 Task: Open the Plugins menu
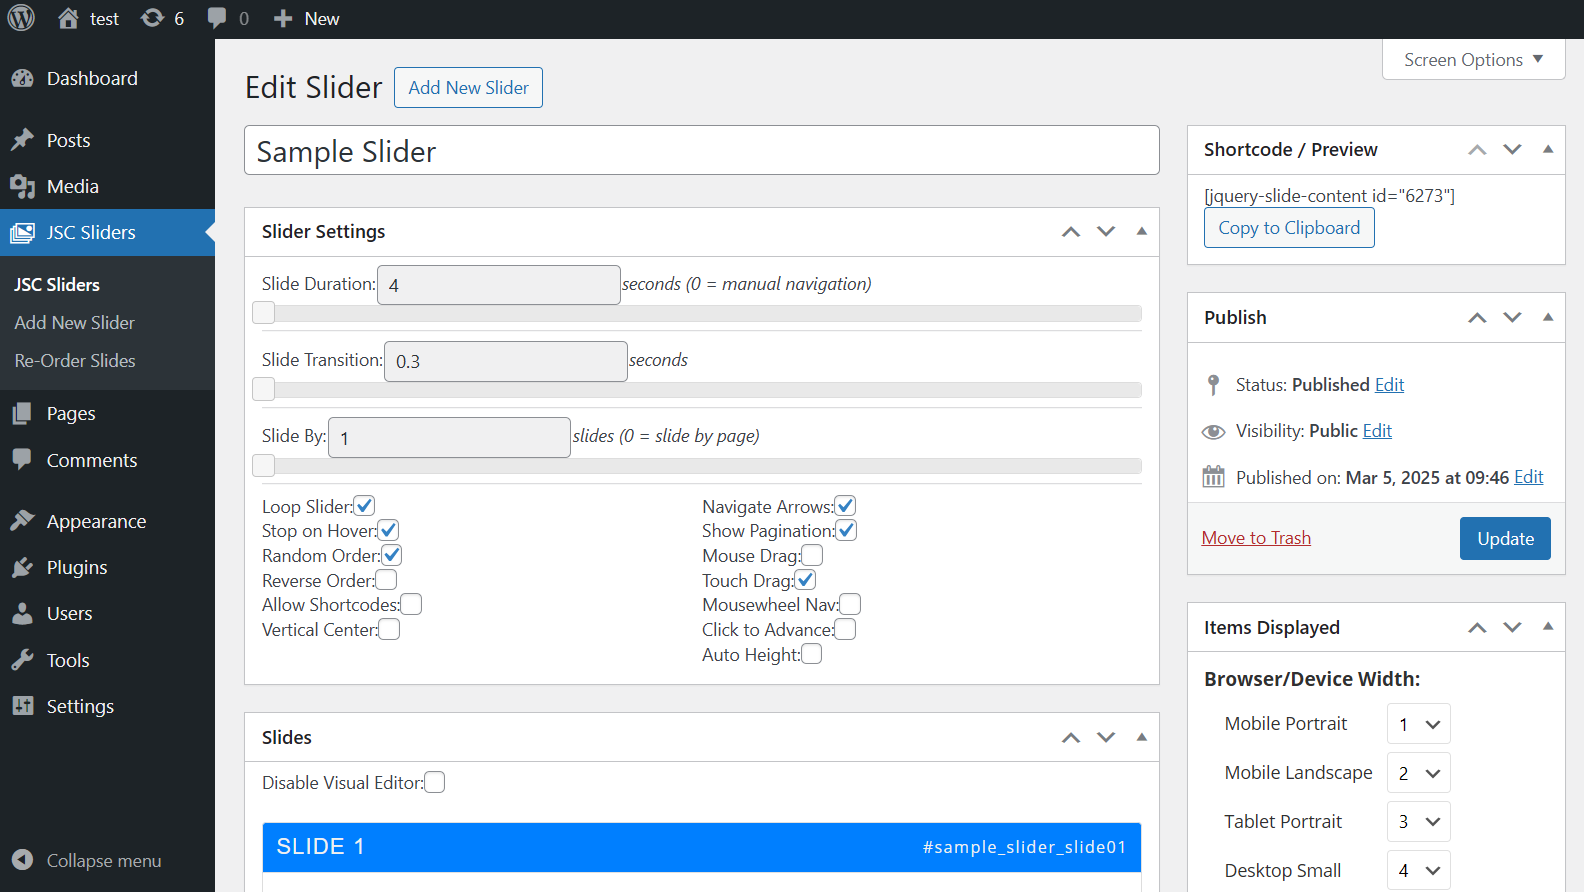pyautogui.click(x=107, y=567)
